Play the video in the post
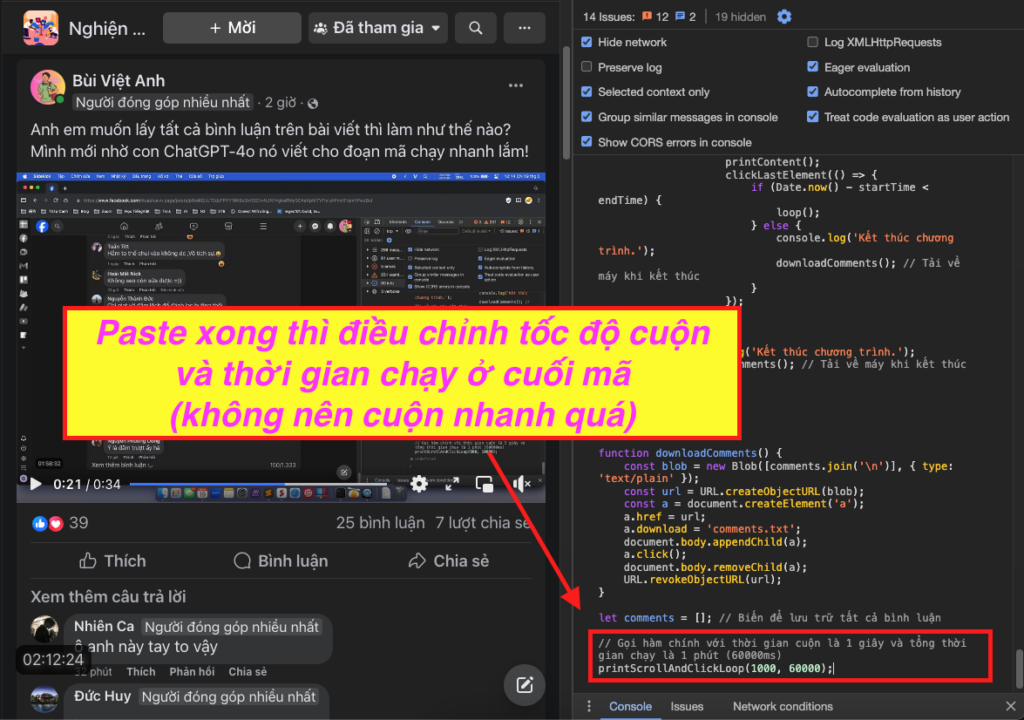 tap(36, 484)
